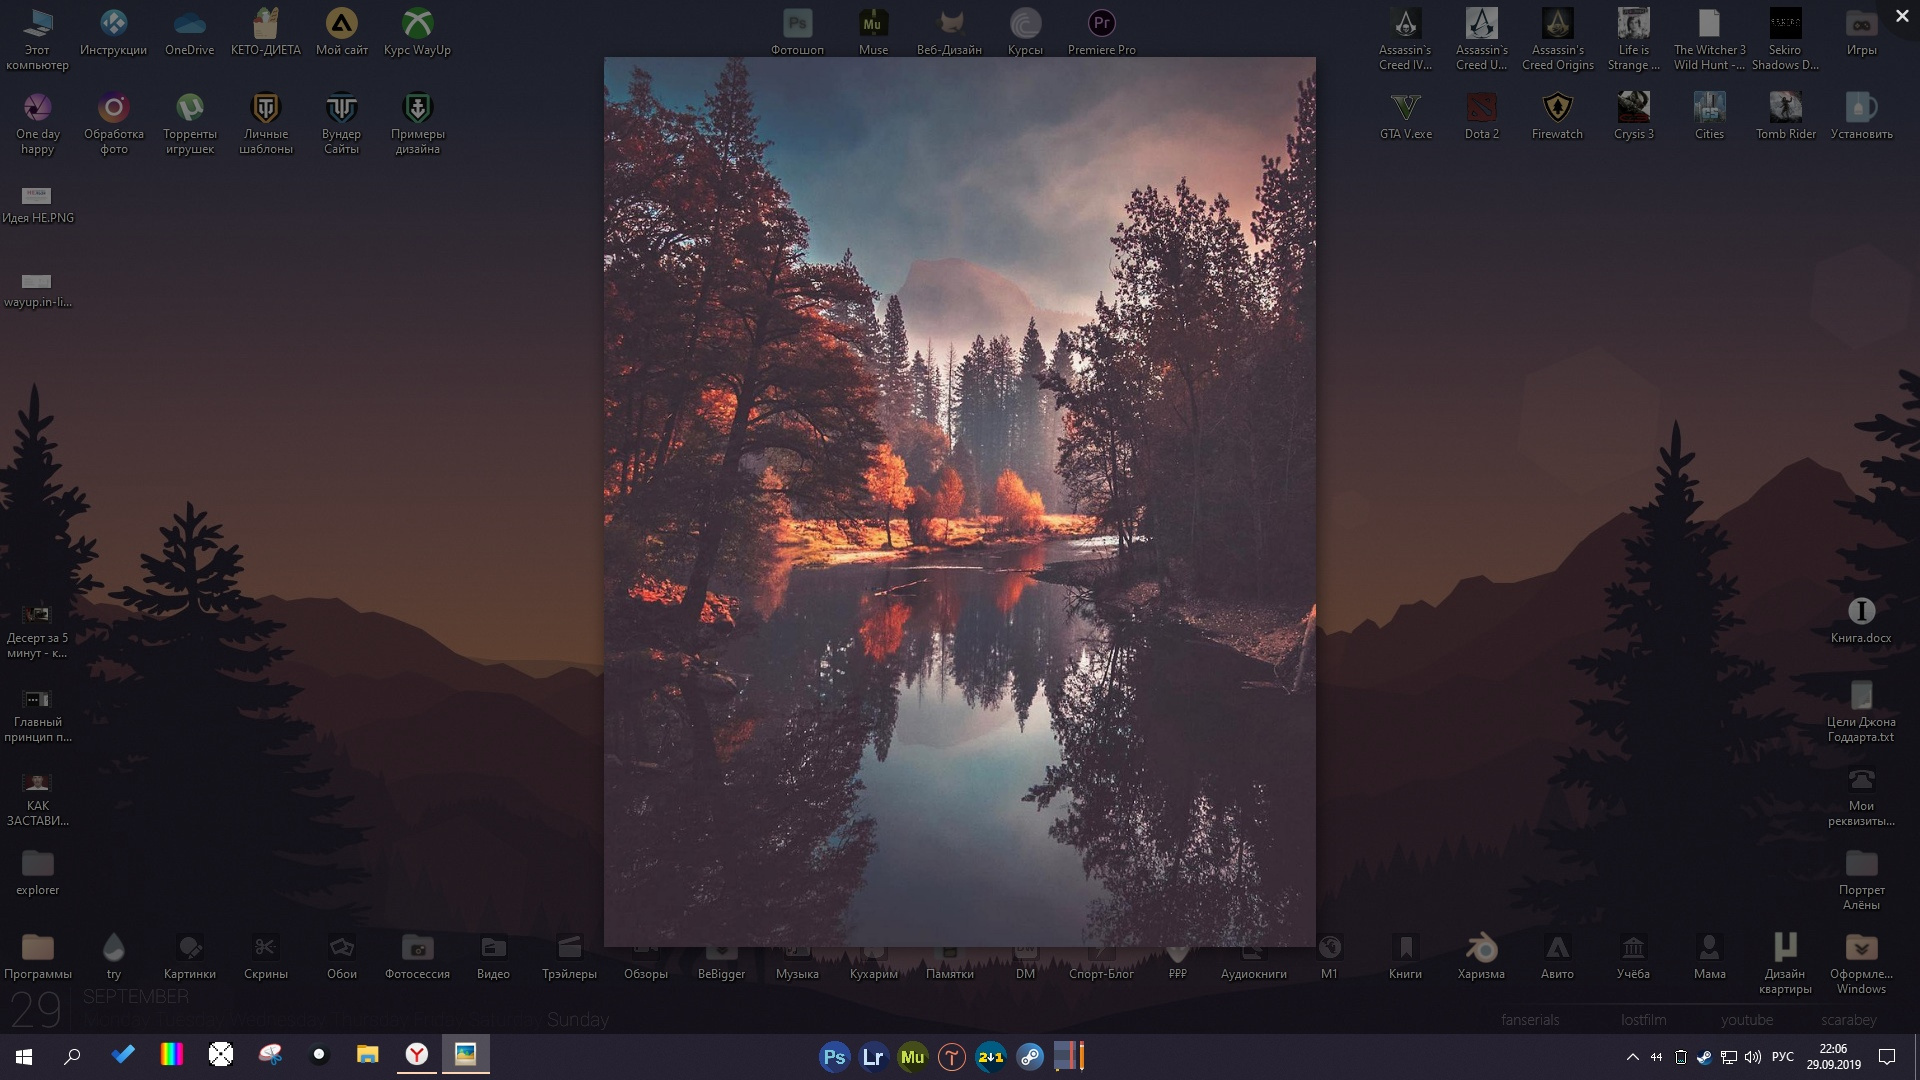Launch the Muse desktop shortcut
Screen dimensions: 1920x1080
point(873,31)
